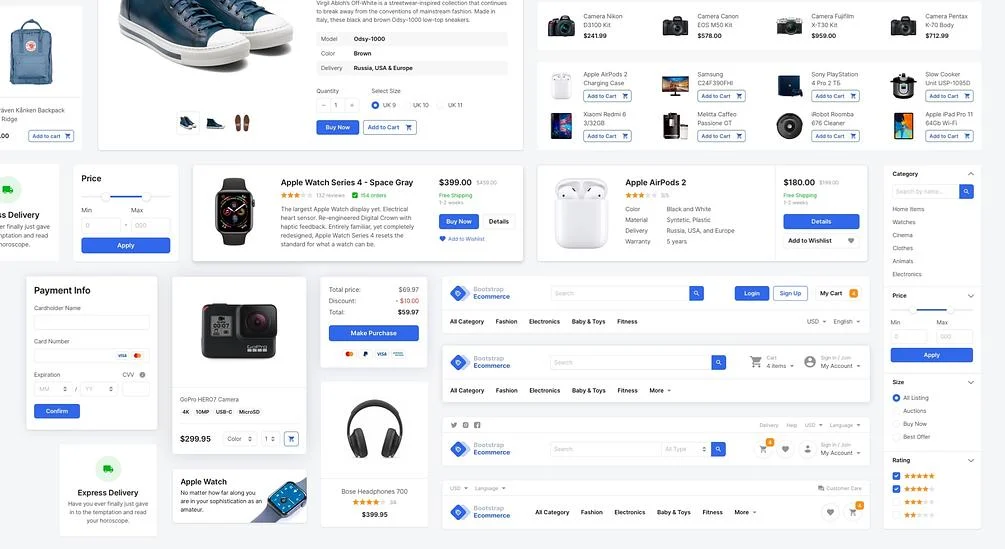Click the right handle of the Price slider
The height and width of the screenshot is (549, 1005).
pos(147,197)
